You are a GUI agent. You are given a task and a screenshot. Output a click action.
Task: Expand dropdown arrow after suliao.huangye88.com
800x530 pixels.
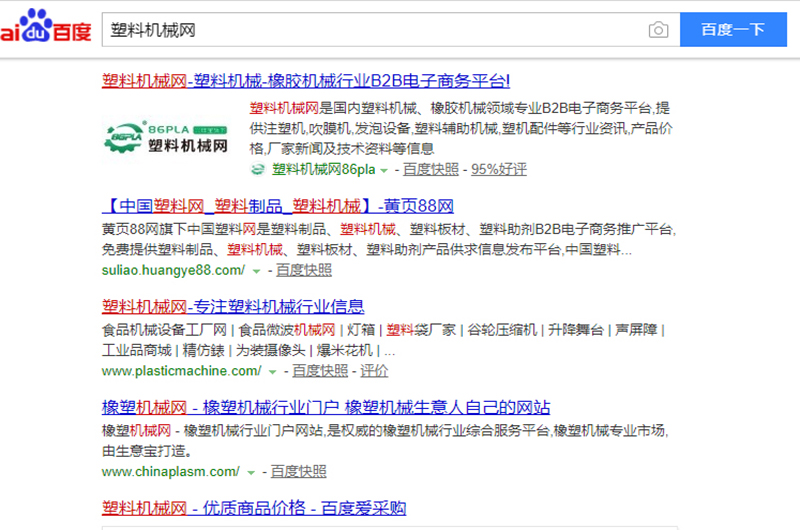click(256, 271)
